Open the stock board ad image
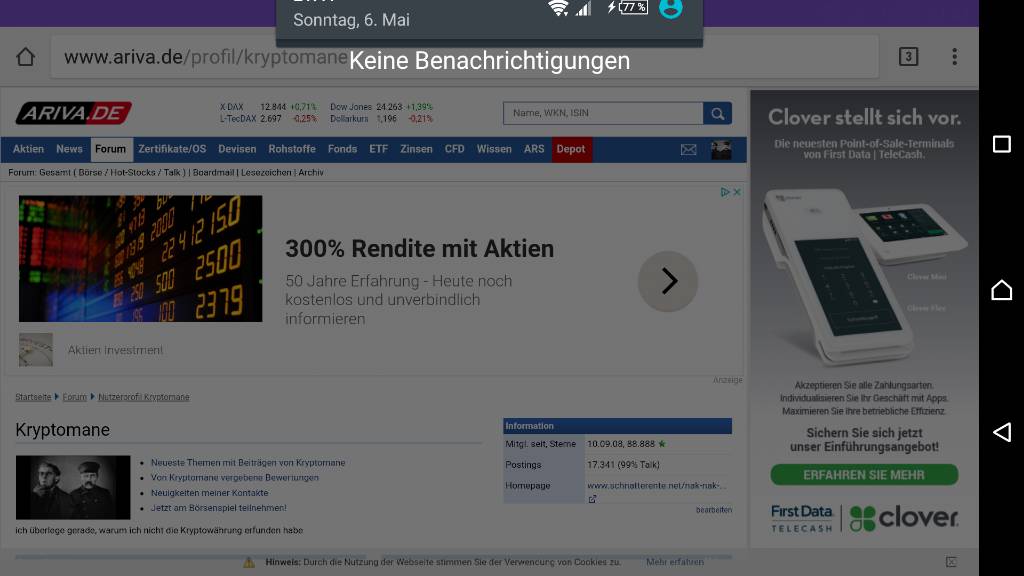 [140, 259]
